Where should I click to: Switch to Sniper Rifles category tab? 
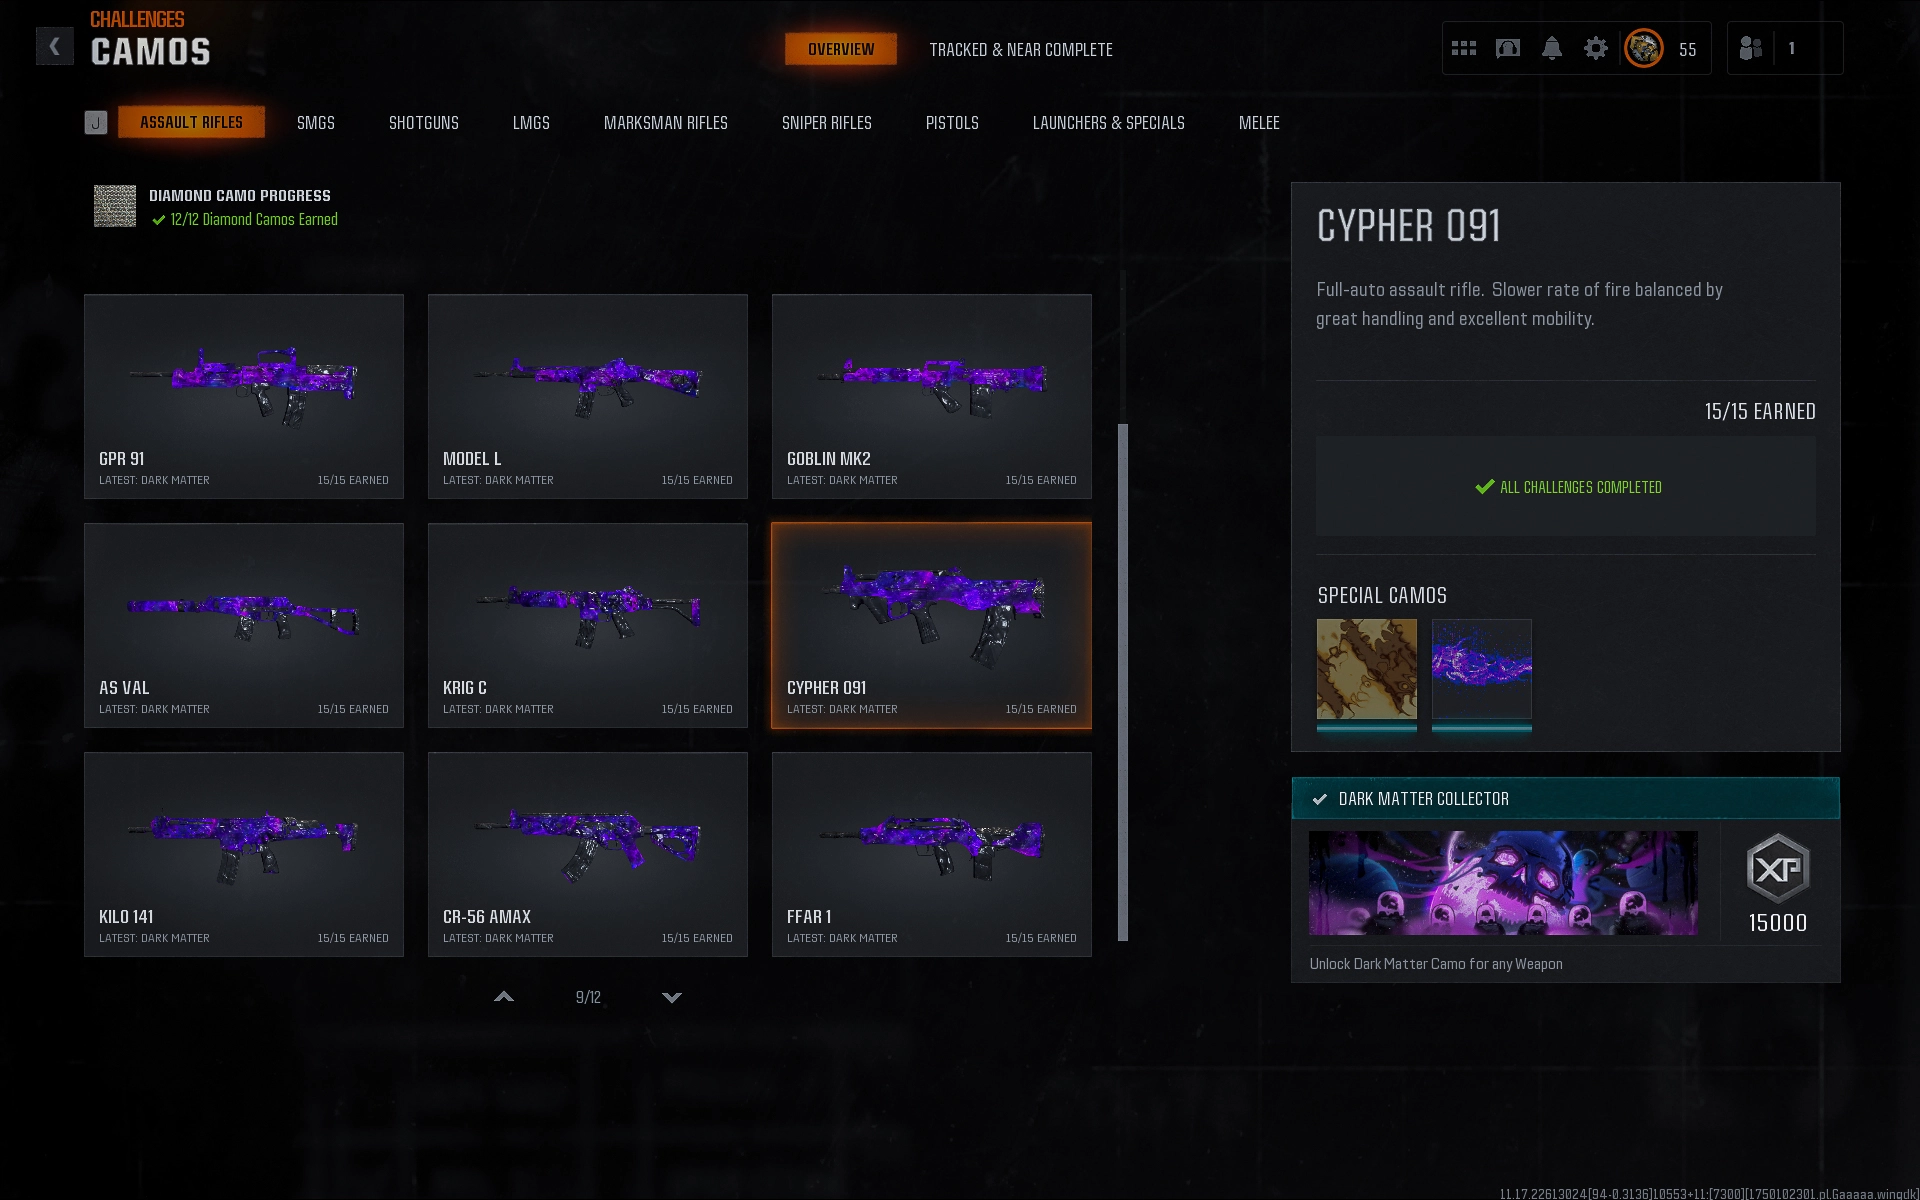point(827,122)
